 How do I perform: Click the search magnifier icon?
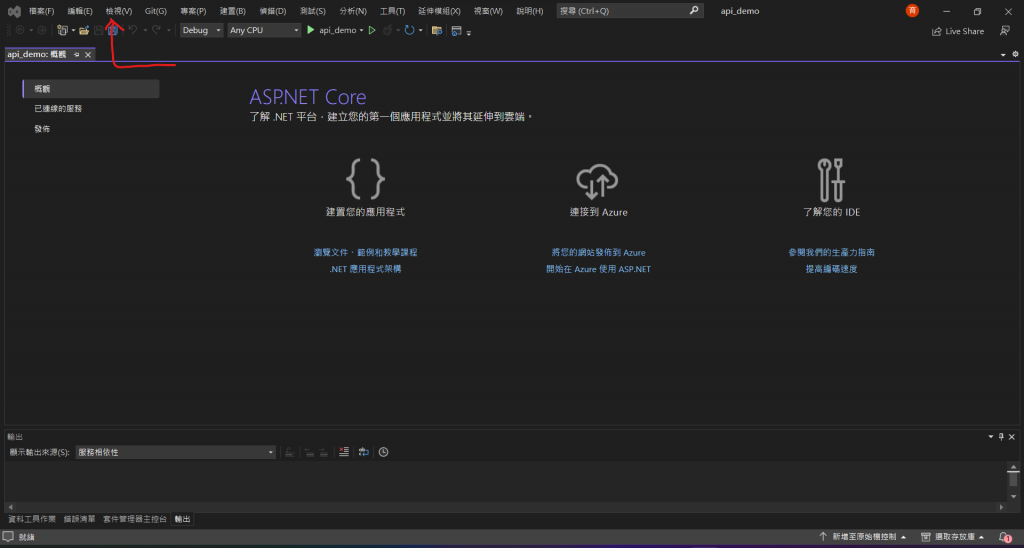694,10
